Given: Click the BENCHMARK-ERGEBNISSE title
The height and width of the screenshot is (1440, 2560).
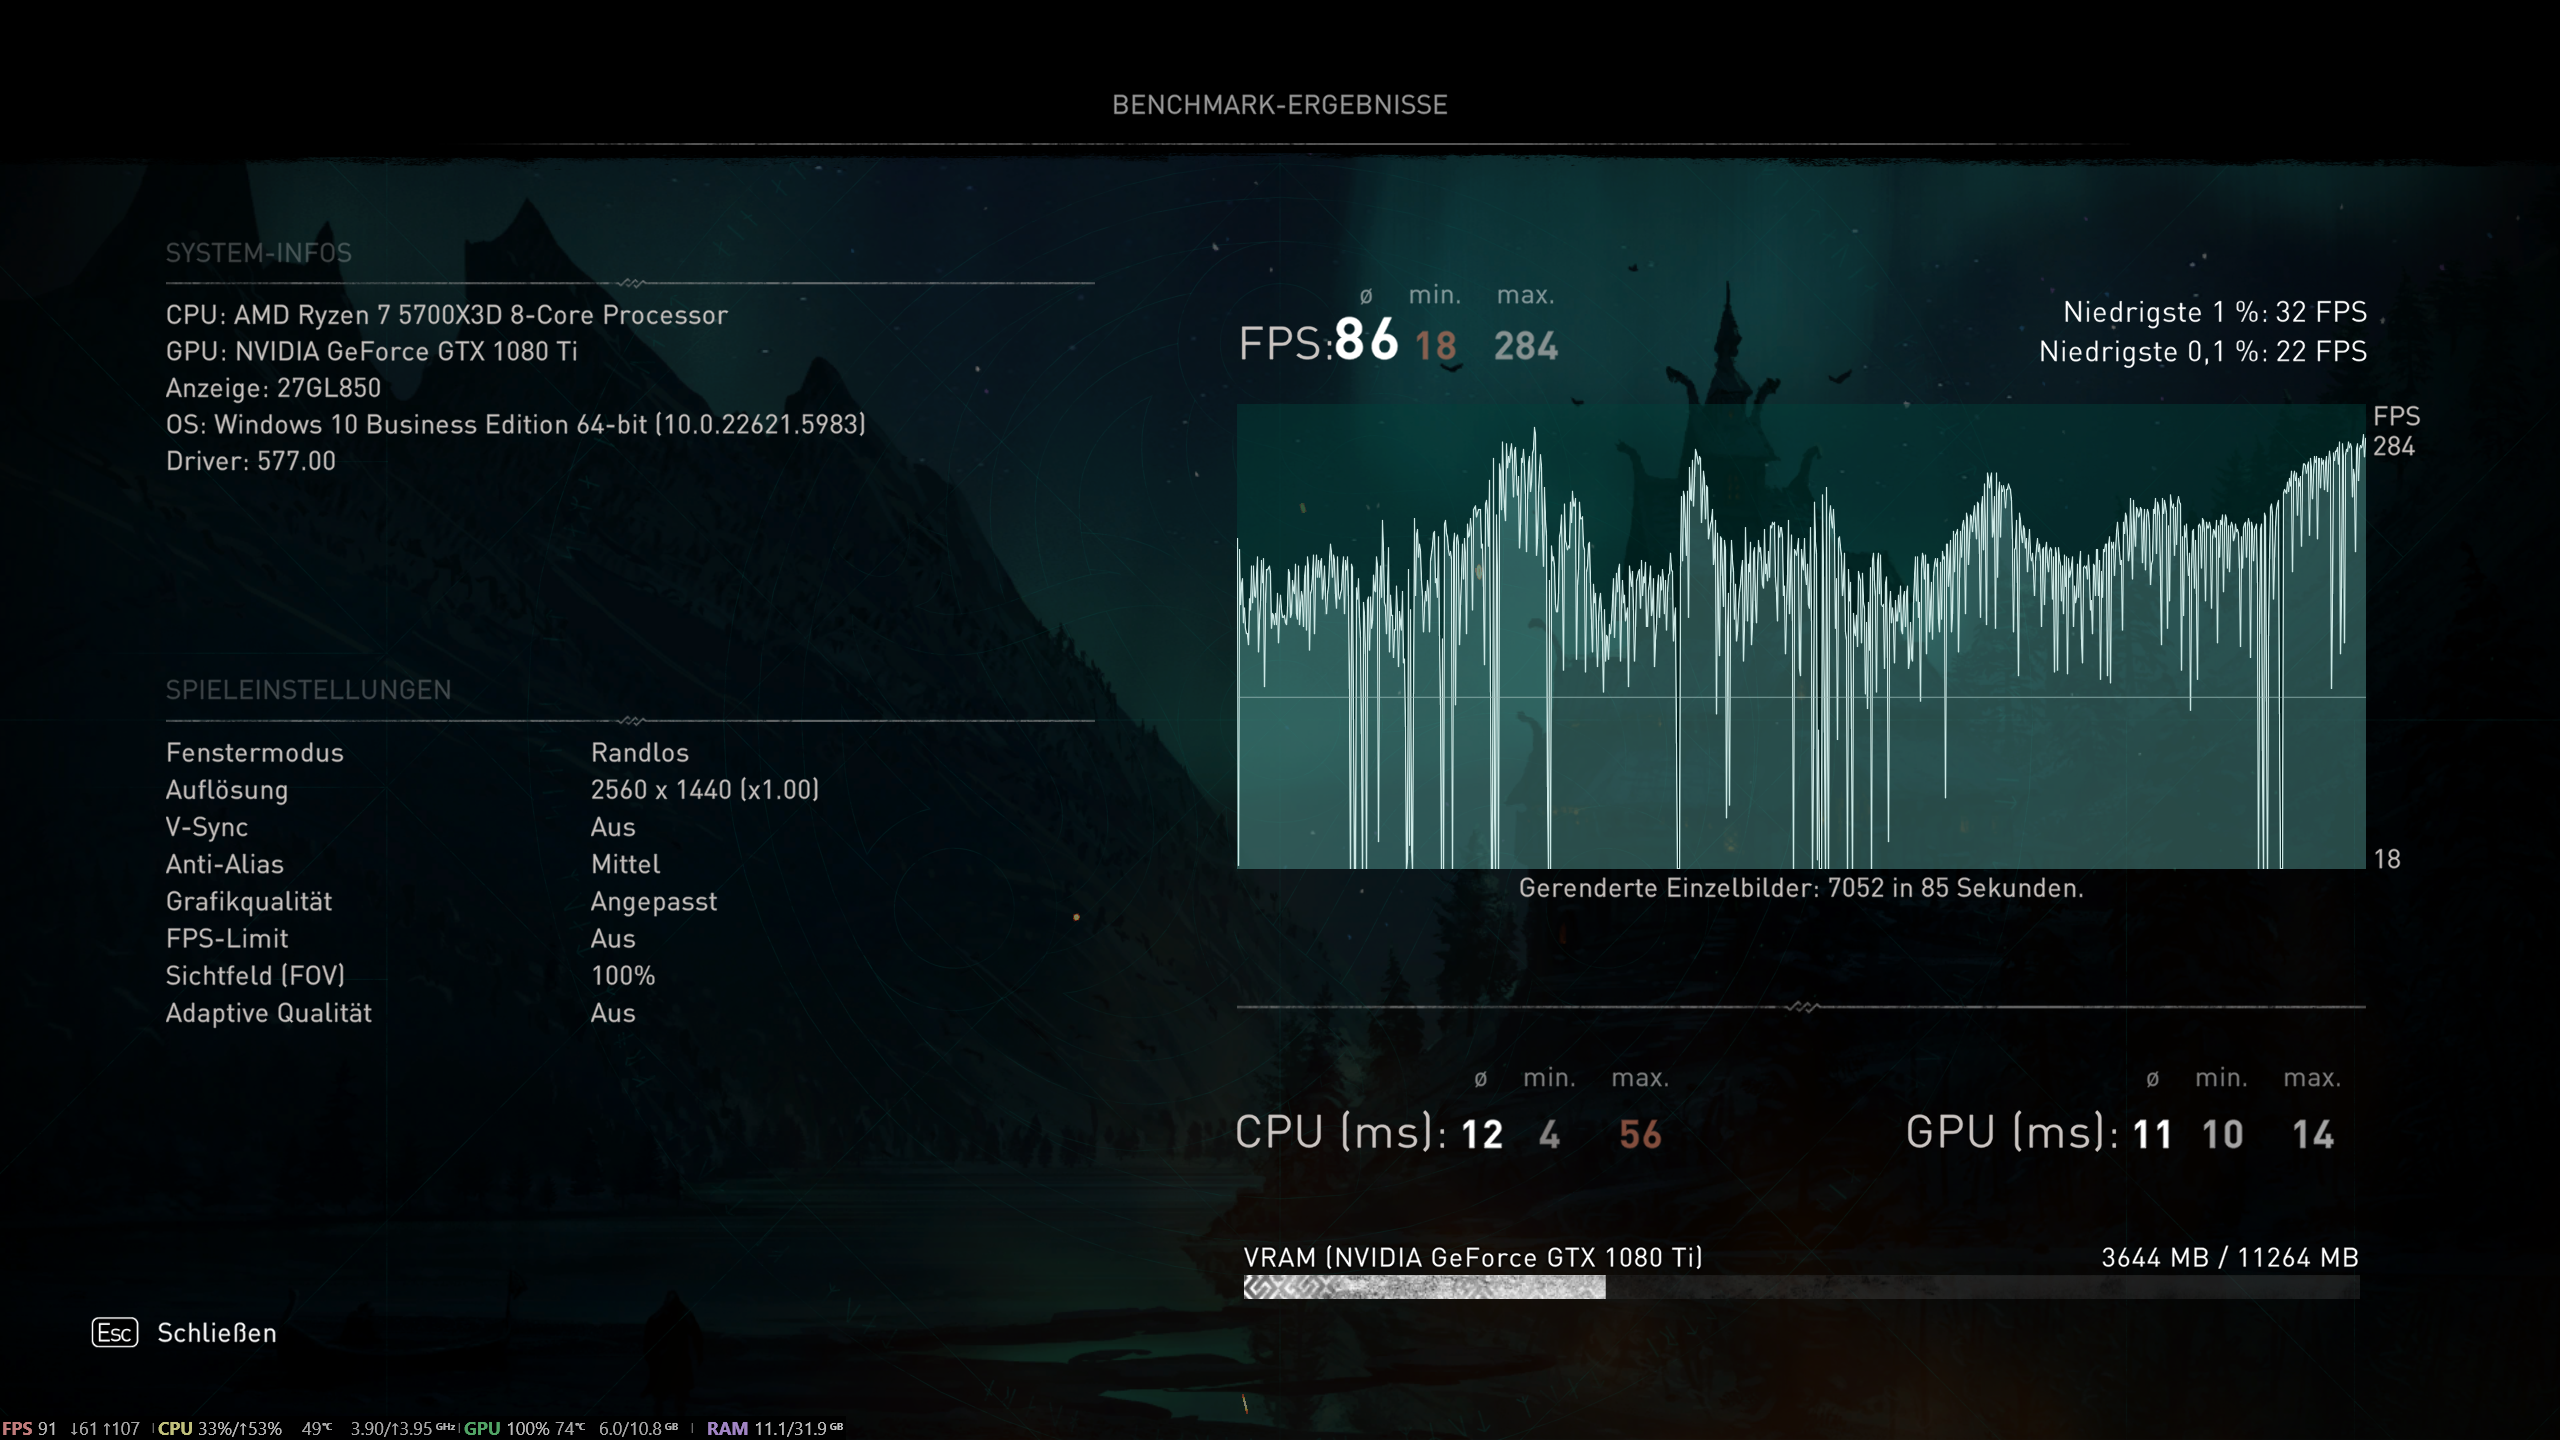Looking at the screenshot, I should (1279, 105).
